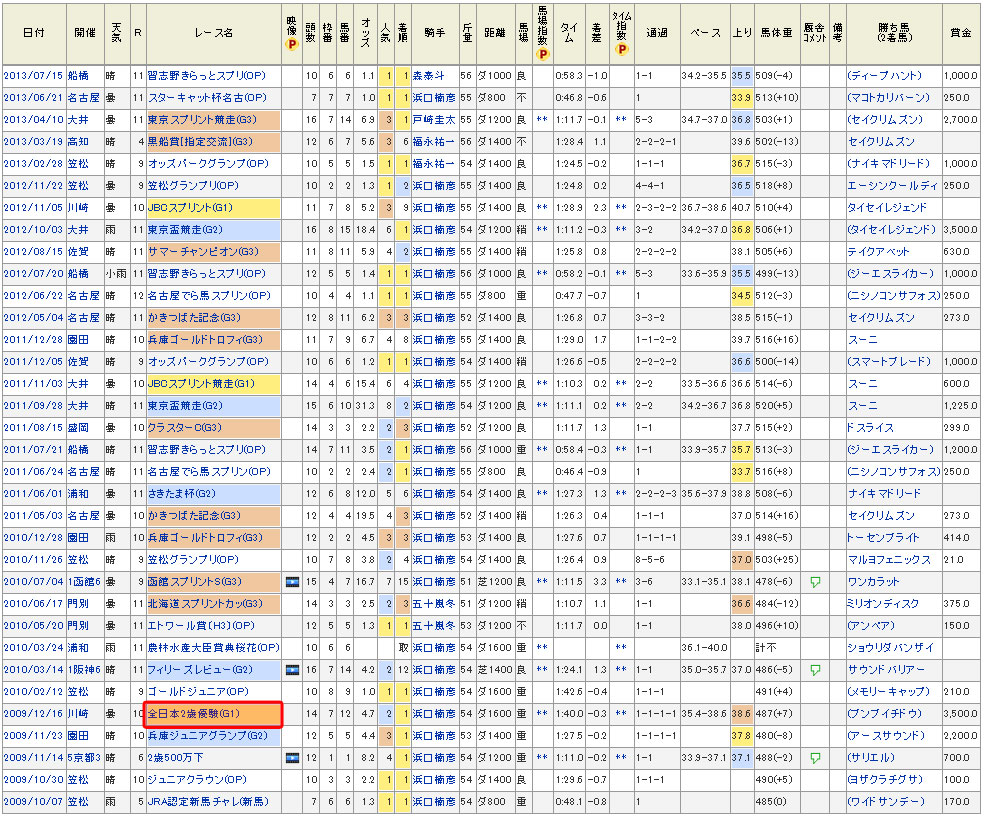Open race 東京盃競走(G2) from 2012/10/03

(x=185, y=230)
